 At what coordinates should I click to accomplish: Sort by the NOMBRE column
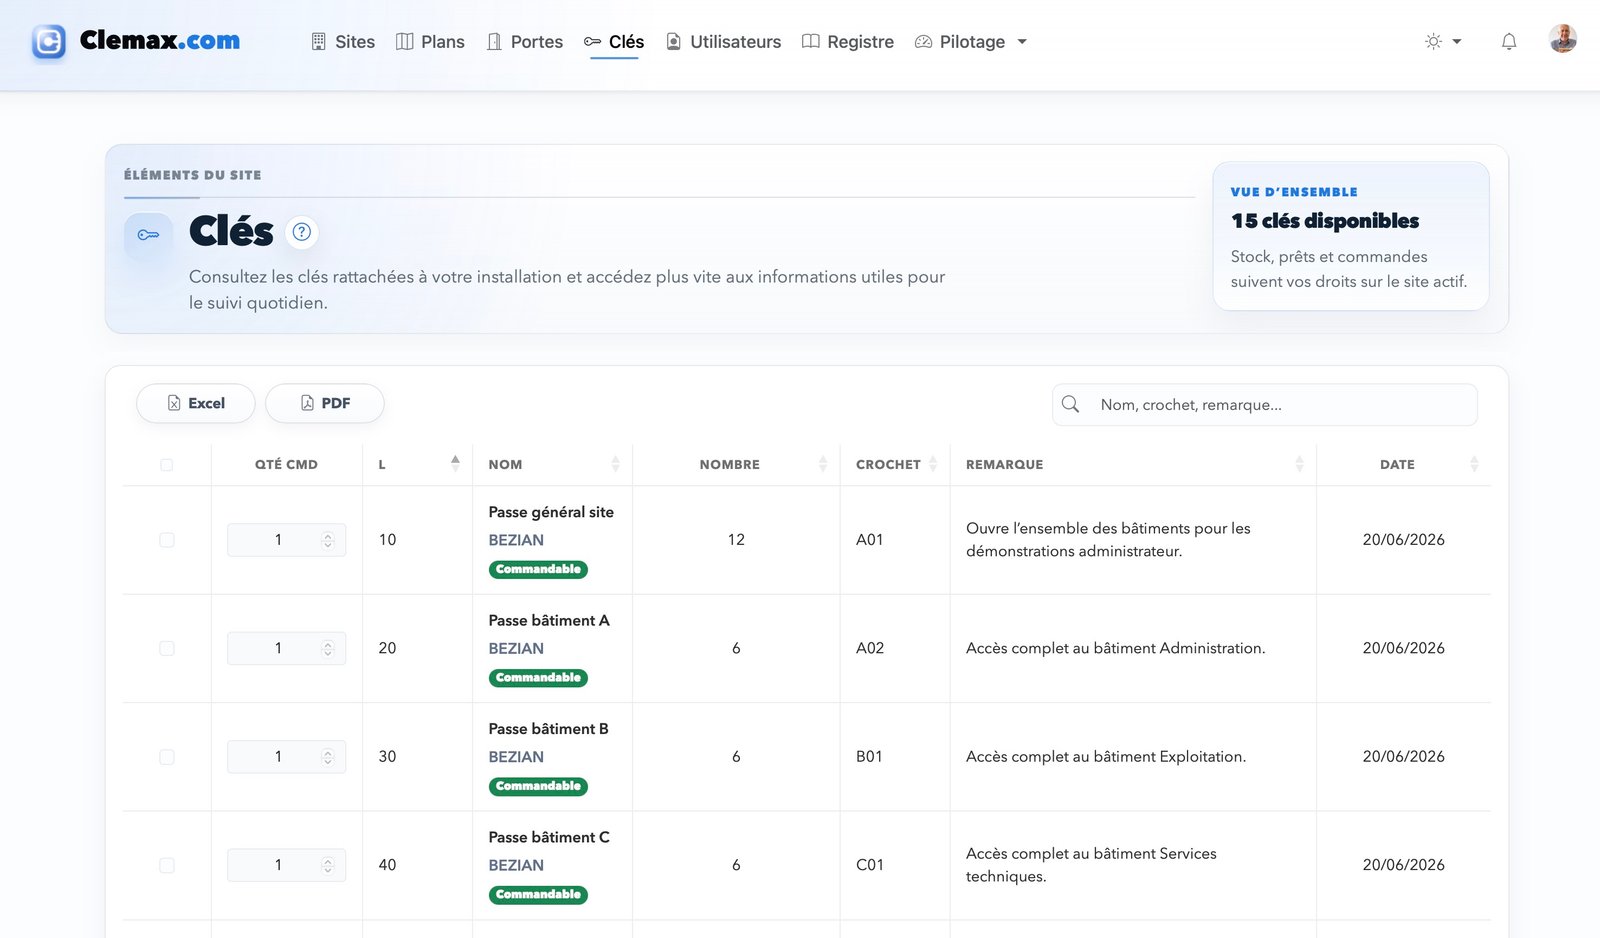[736, 464]
